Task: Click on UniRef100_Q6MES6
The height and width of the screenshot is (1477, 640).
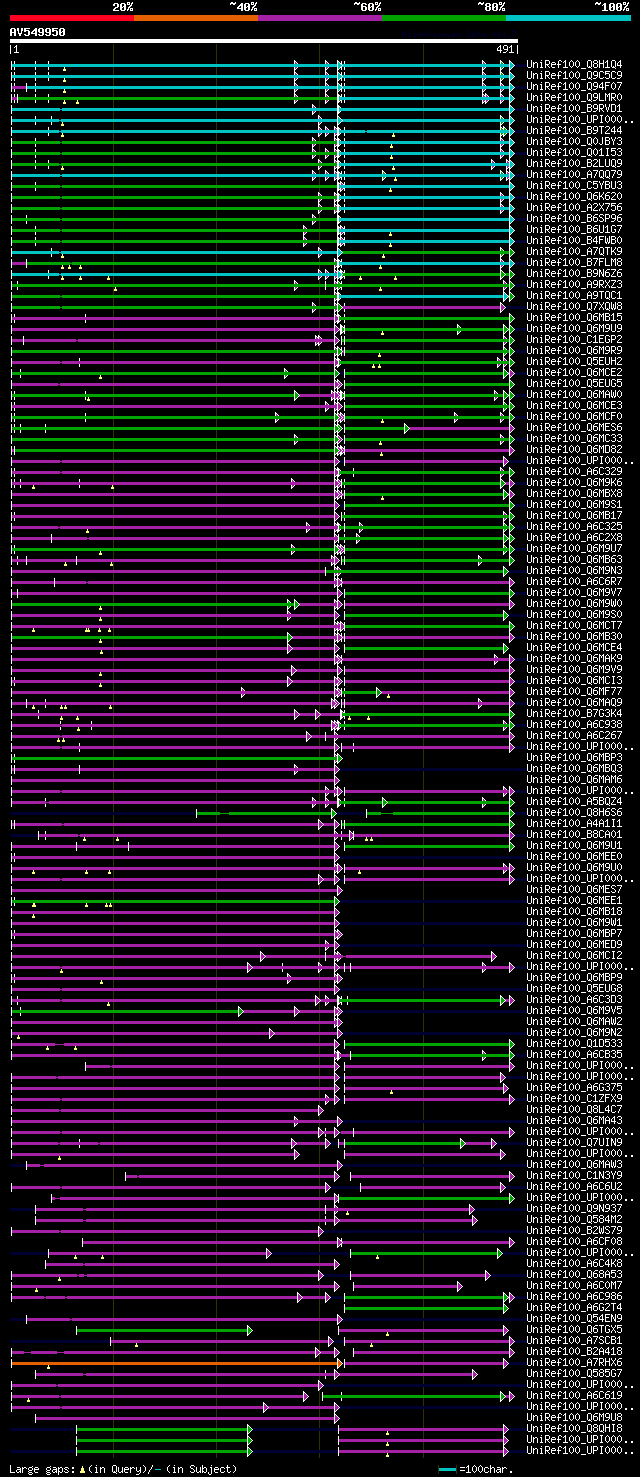Action: pyautogui.click(x=574, y=427)
